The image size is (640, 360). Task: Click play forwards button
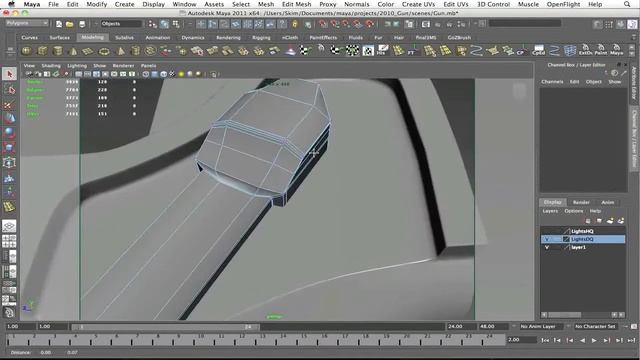594,340
